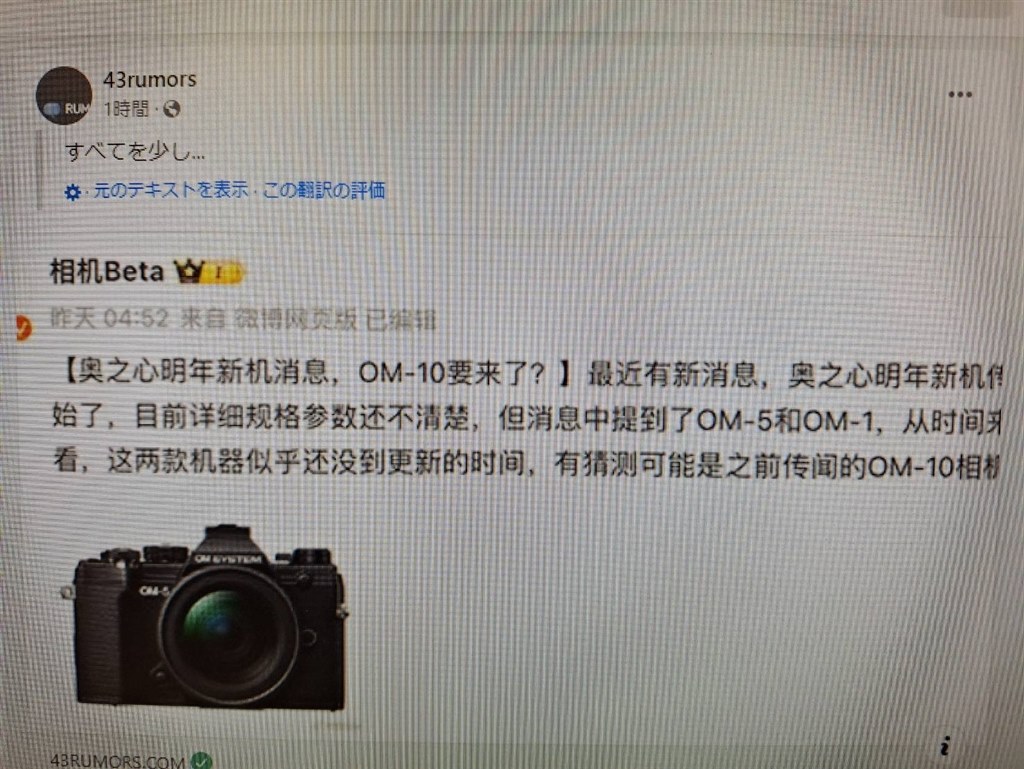Rate this translation link
This screenshot has width=1024, height=769.
tap(324, 190)
